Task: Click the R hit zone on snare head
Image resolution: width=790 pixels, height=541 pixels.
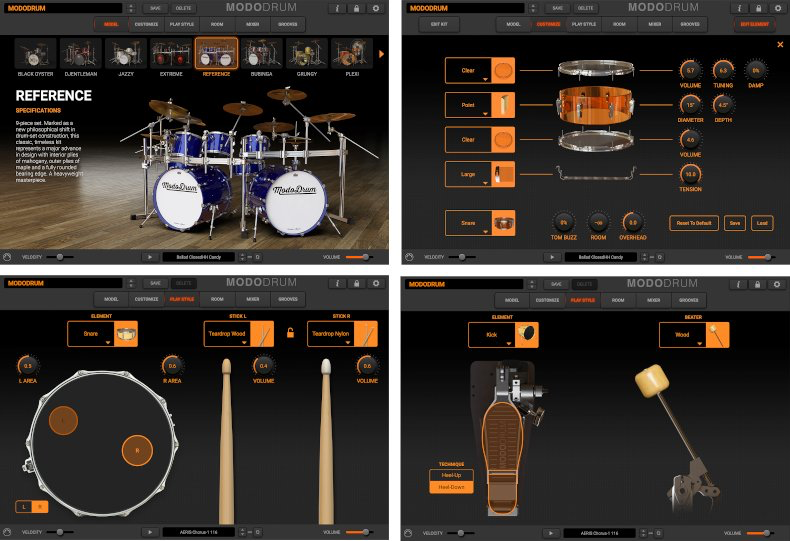Action: coord(136,450)
